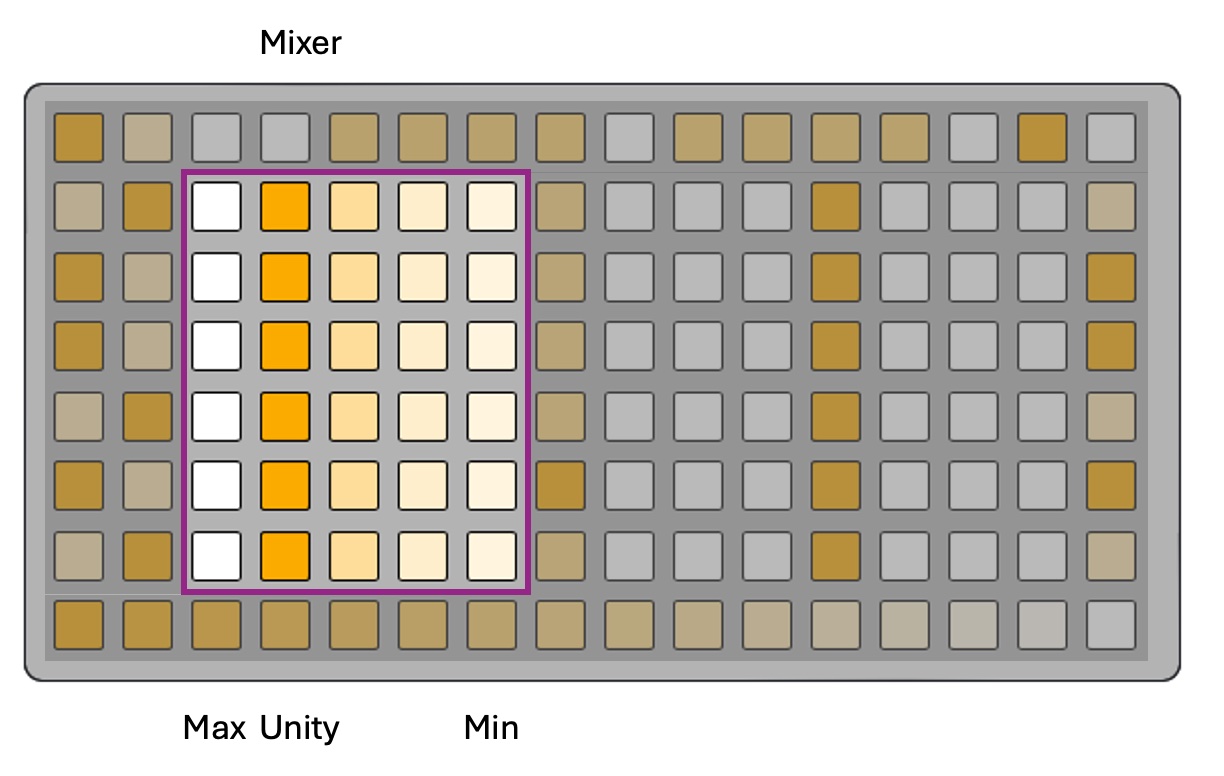Tap the orange Unity pad in third mixer row

(286, 346)
